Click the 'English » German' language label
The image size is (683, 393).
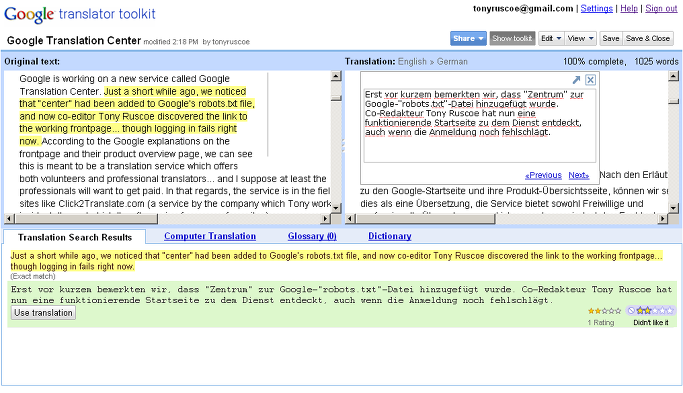[432, 61]
